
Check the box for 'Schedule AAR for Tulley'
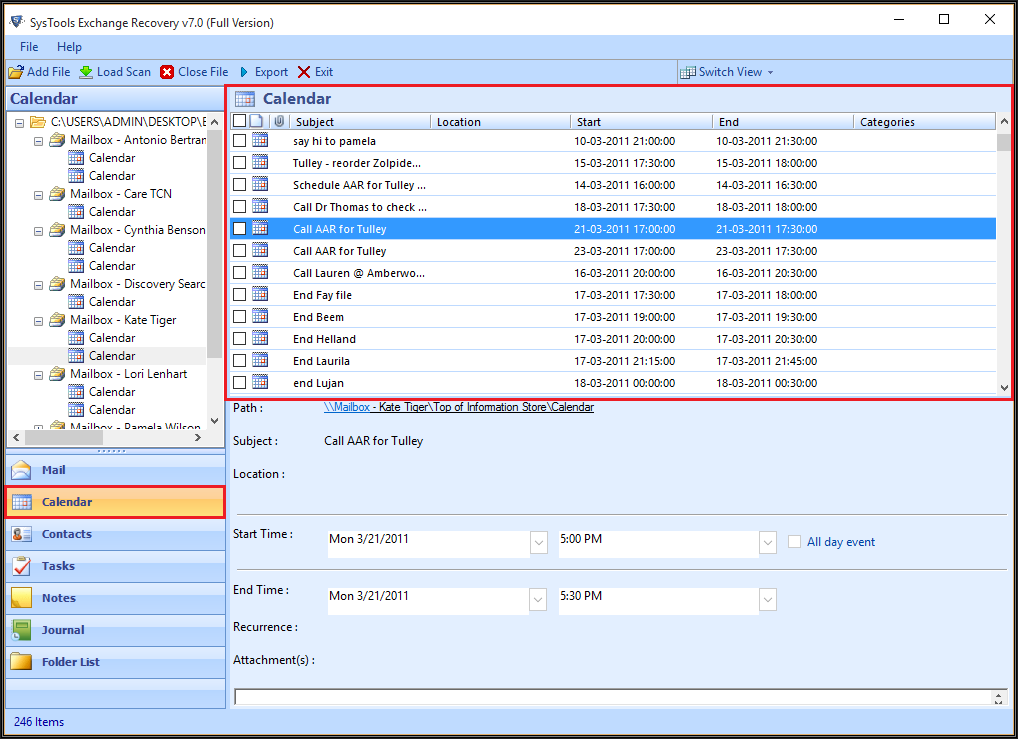240,184
